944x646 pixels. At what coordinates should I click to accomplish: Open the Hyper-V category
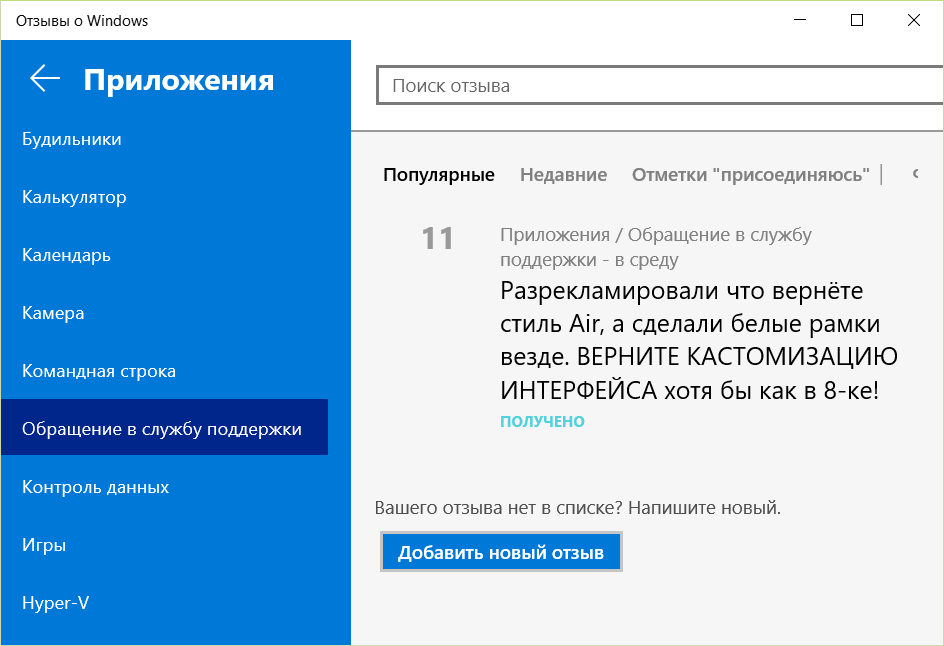click(x=55, y=603)
